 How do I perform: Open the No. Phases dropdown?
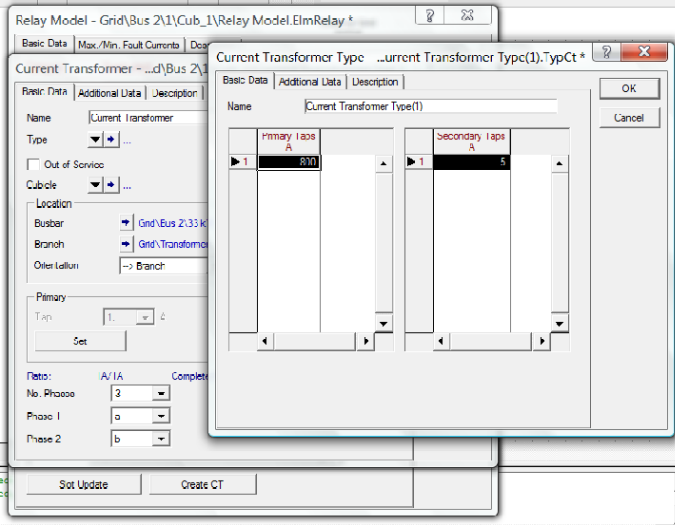tap(160, 394)
